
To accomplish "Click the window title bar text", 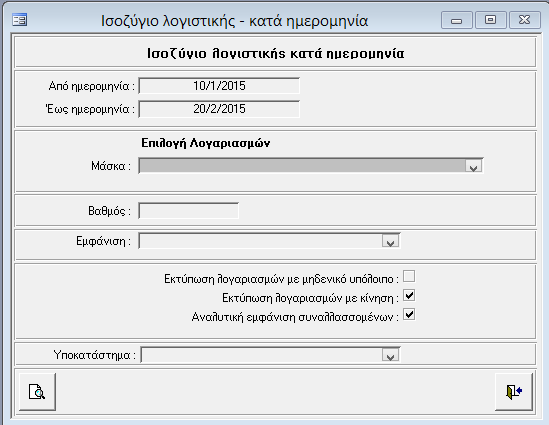I will (235, 21).
